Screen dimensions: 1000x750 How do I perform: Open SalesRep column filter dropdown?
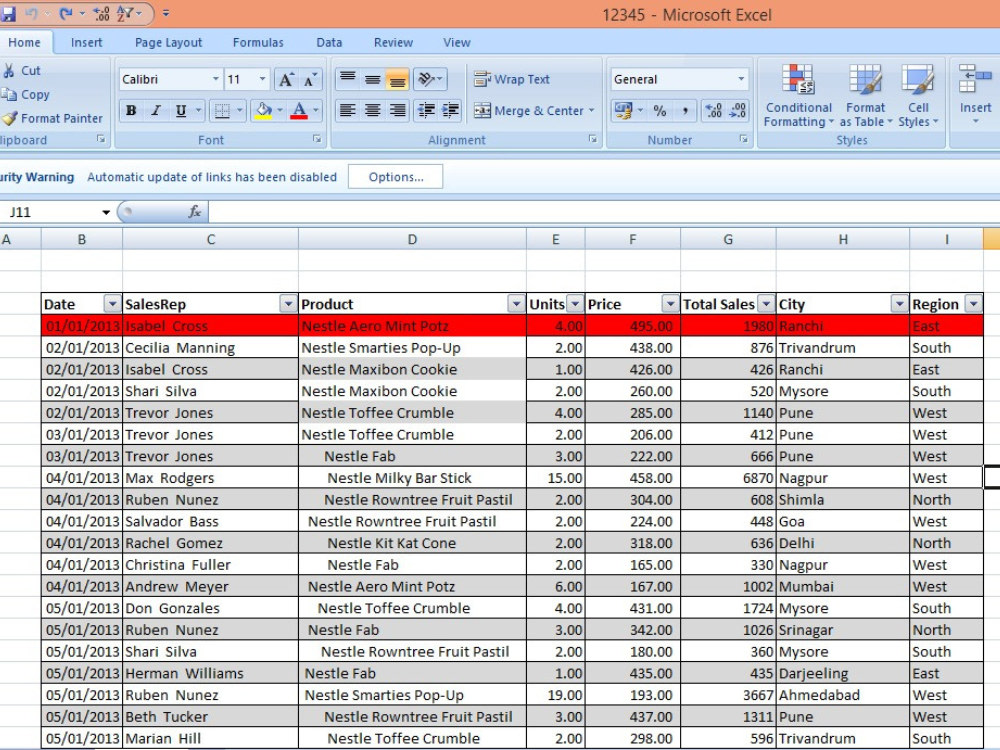[288, 304]
